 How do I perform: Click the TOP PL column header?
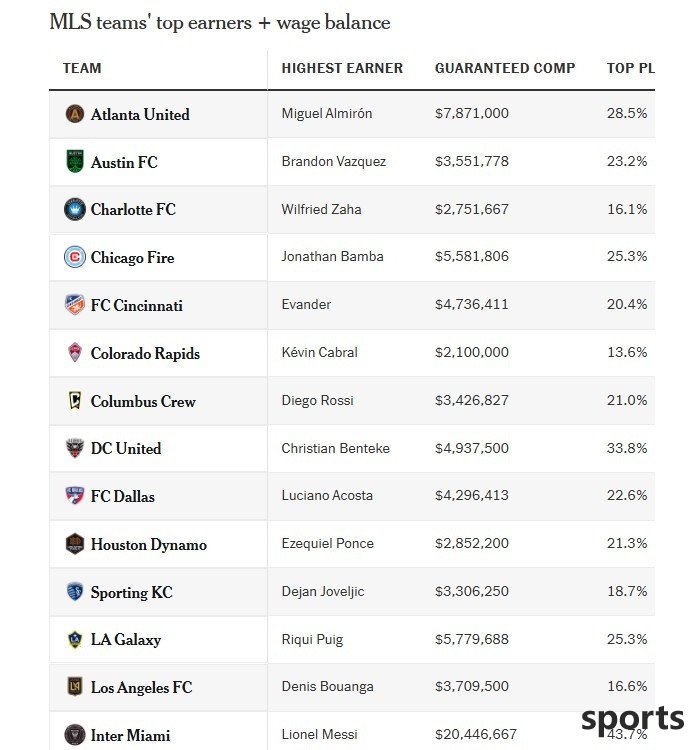tap(631, 68)
